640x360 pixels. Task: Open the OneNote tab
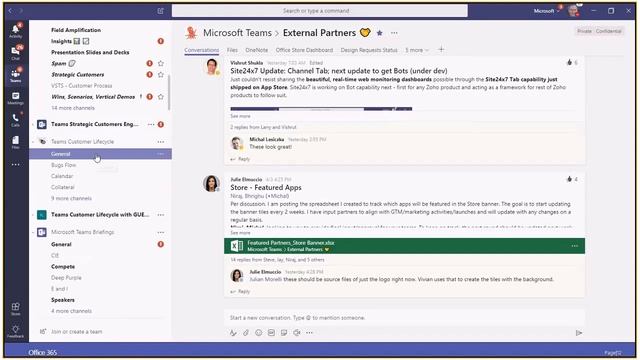(x=256, y=50)
